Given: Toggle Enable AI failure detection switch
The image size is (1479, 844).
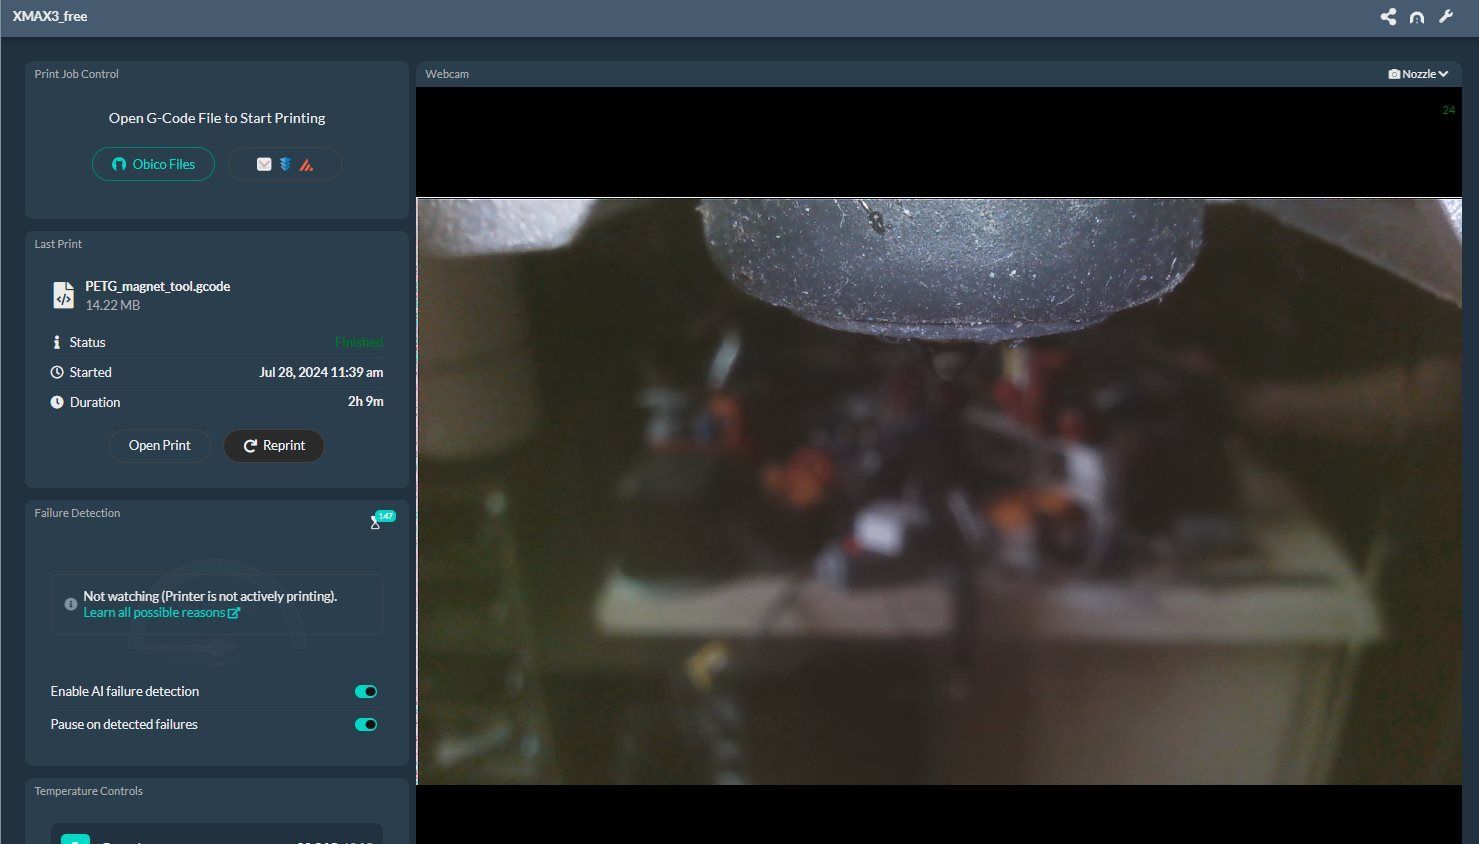Looking at the screenshot, I should click(366, 692).
